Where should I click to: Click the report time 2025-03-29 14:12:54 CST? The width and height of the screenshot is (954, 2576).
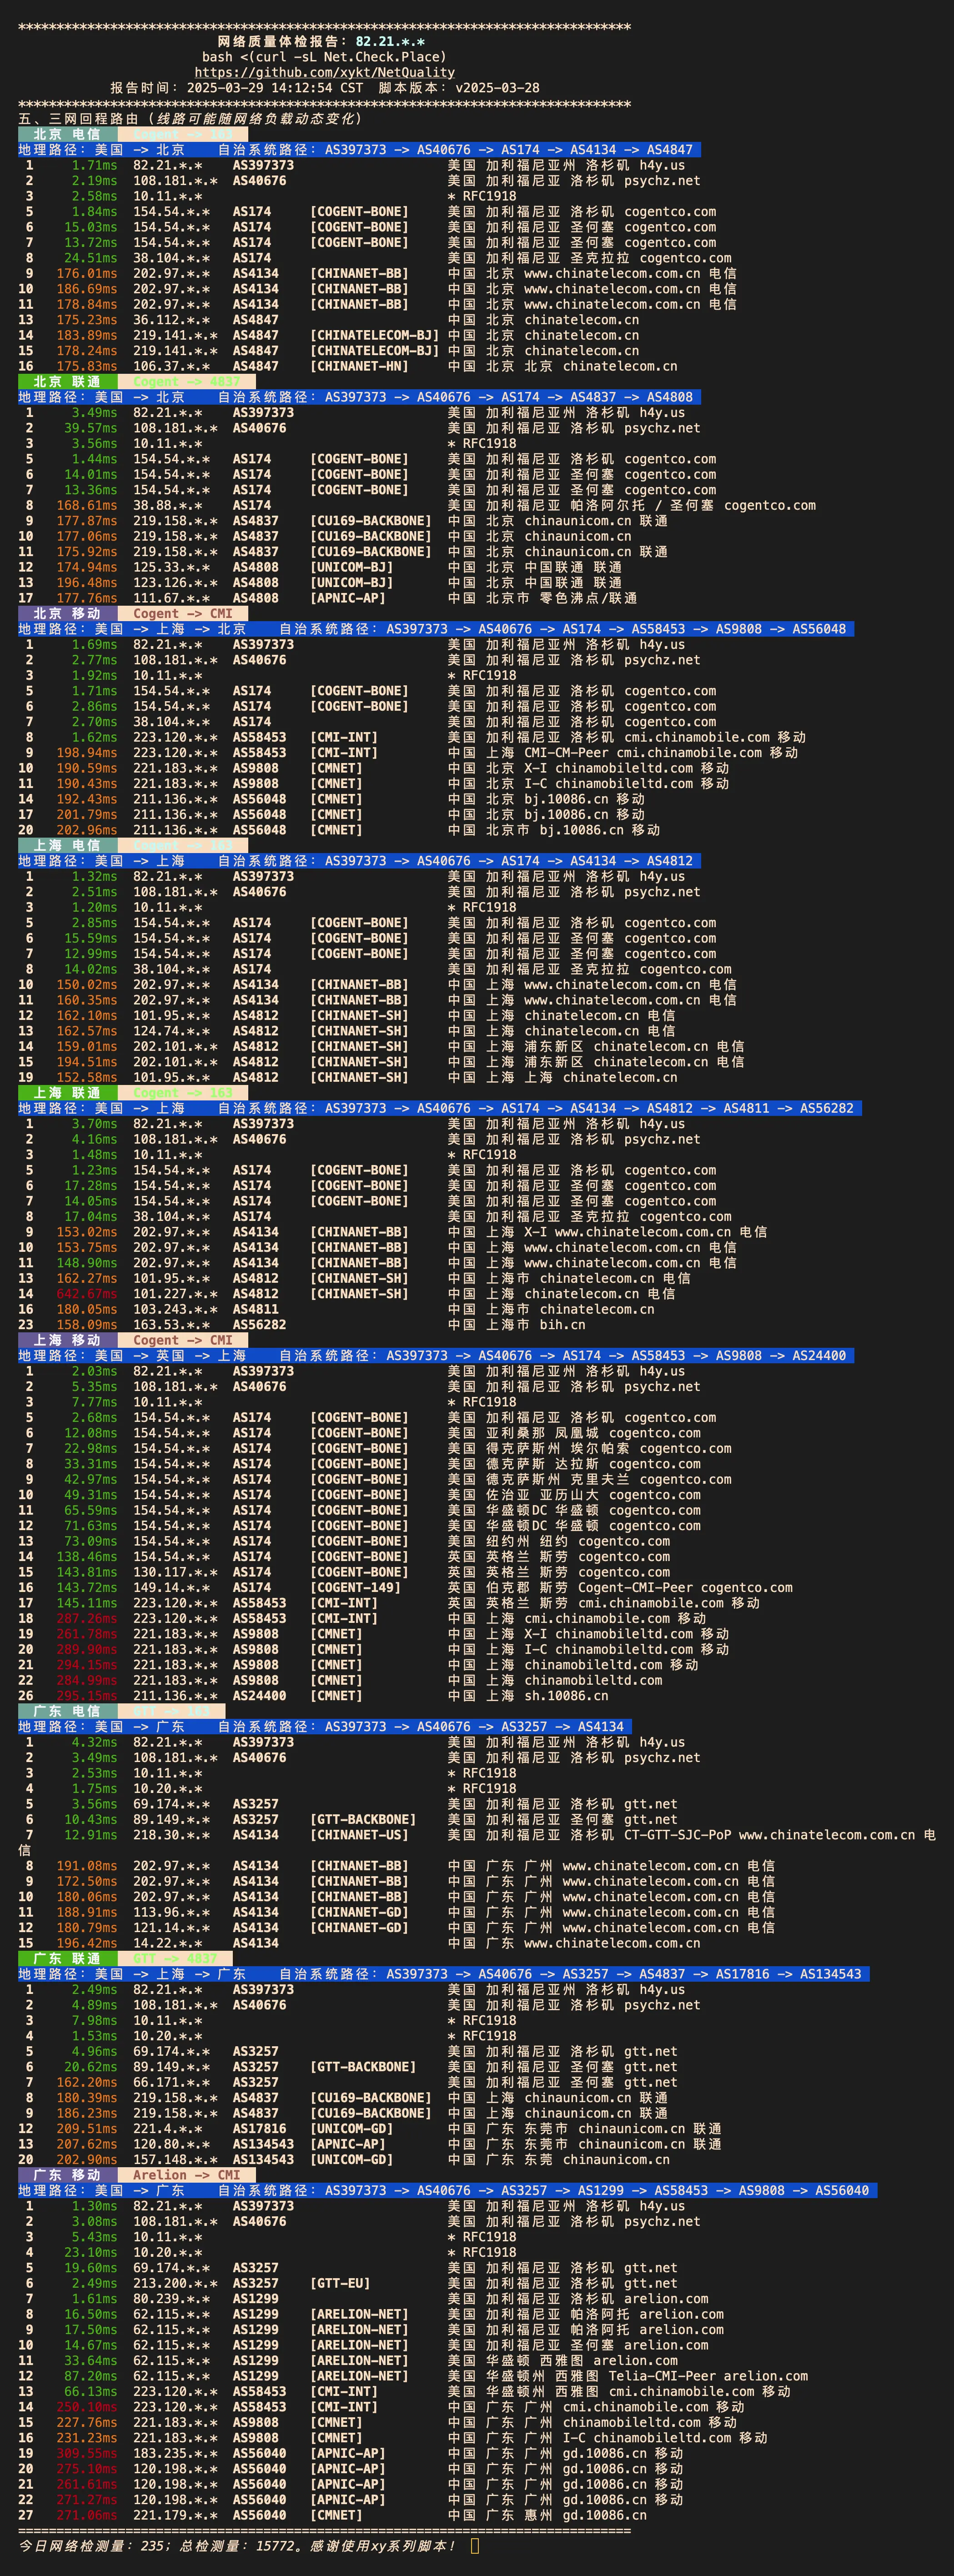[x=275, y=88]
